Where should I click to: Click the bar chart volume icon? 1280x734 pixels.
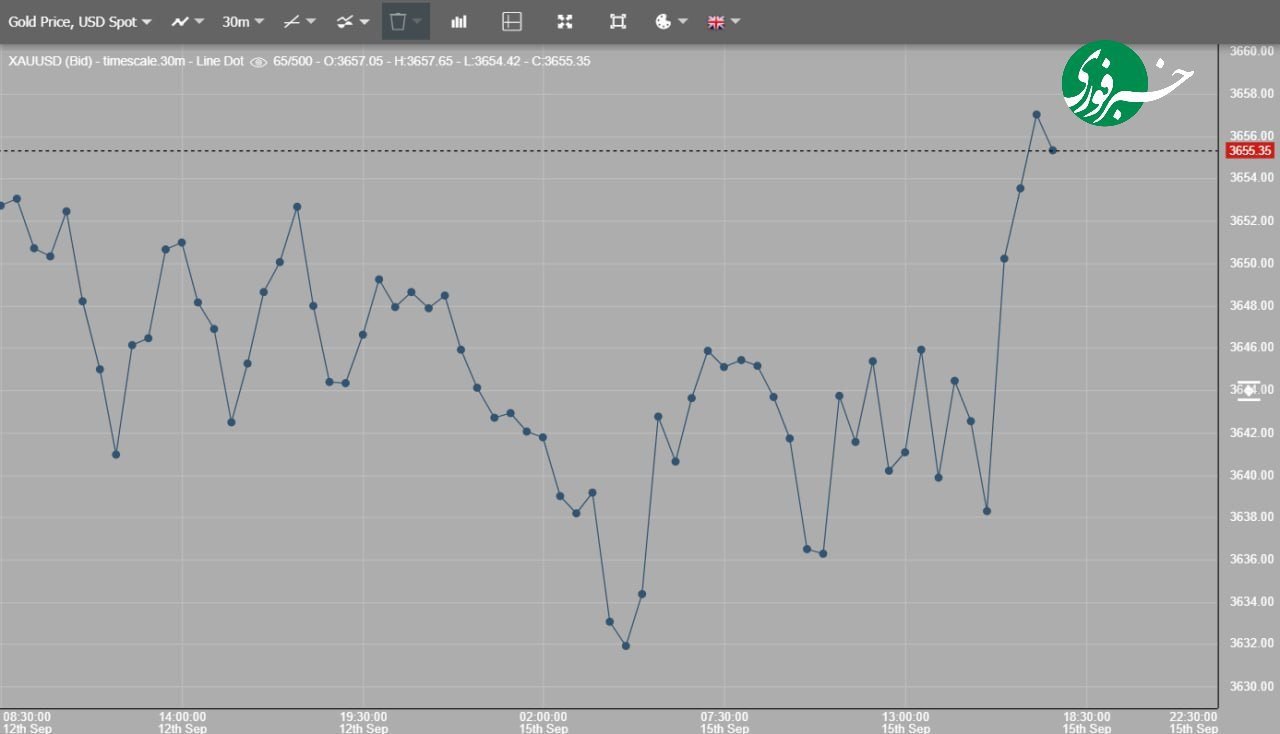[x=459, y=21]
